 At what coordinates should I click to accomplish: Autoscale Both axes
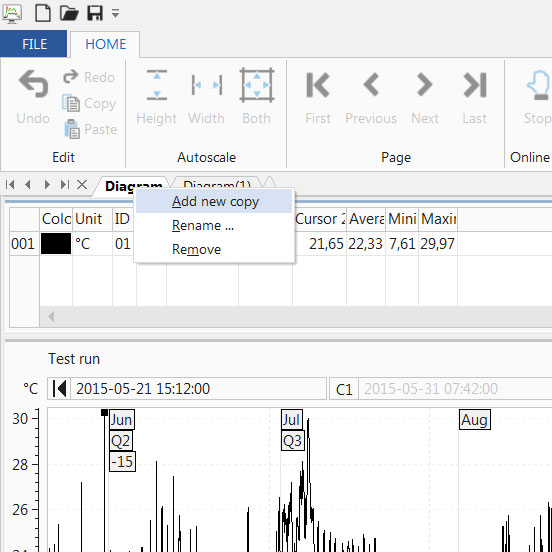[257, 97]
